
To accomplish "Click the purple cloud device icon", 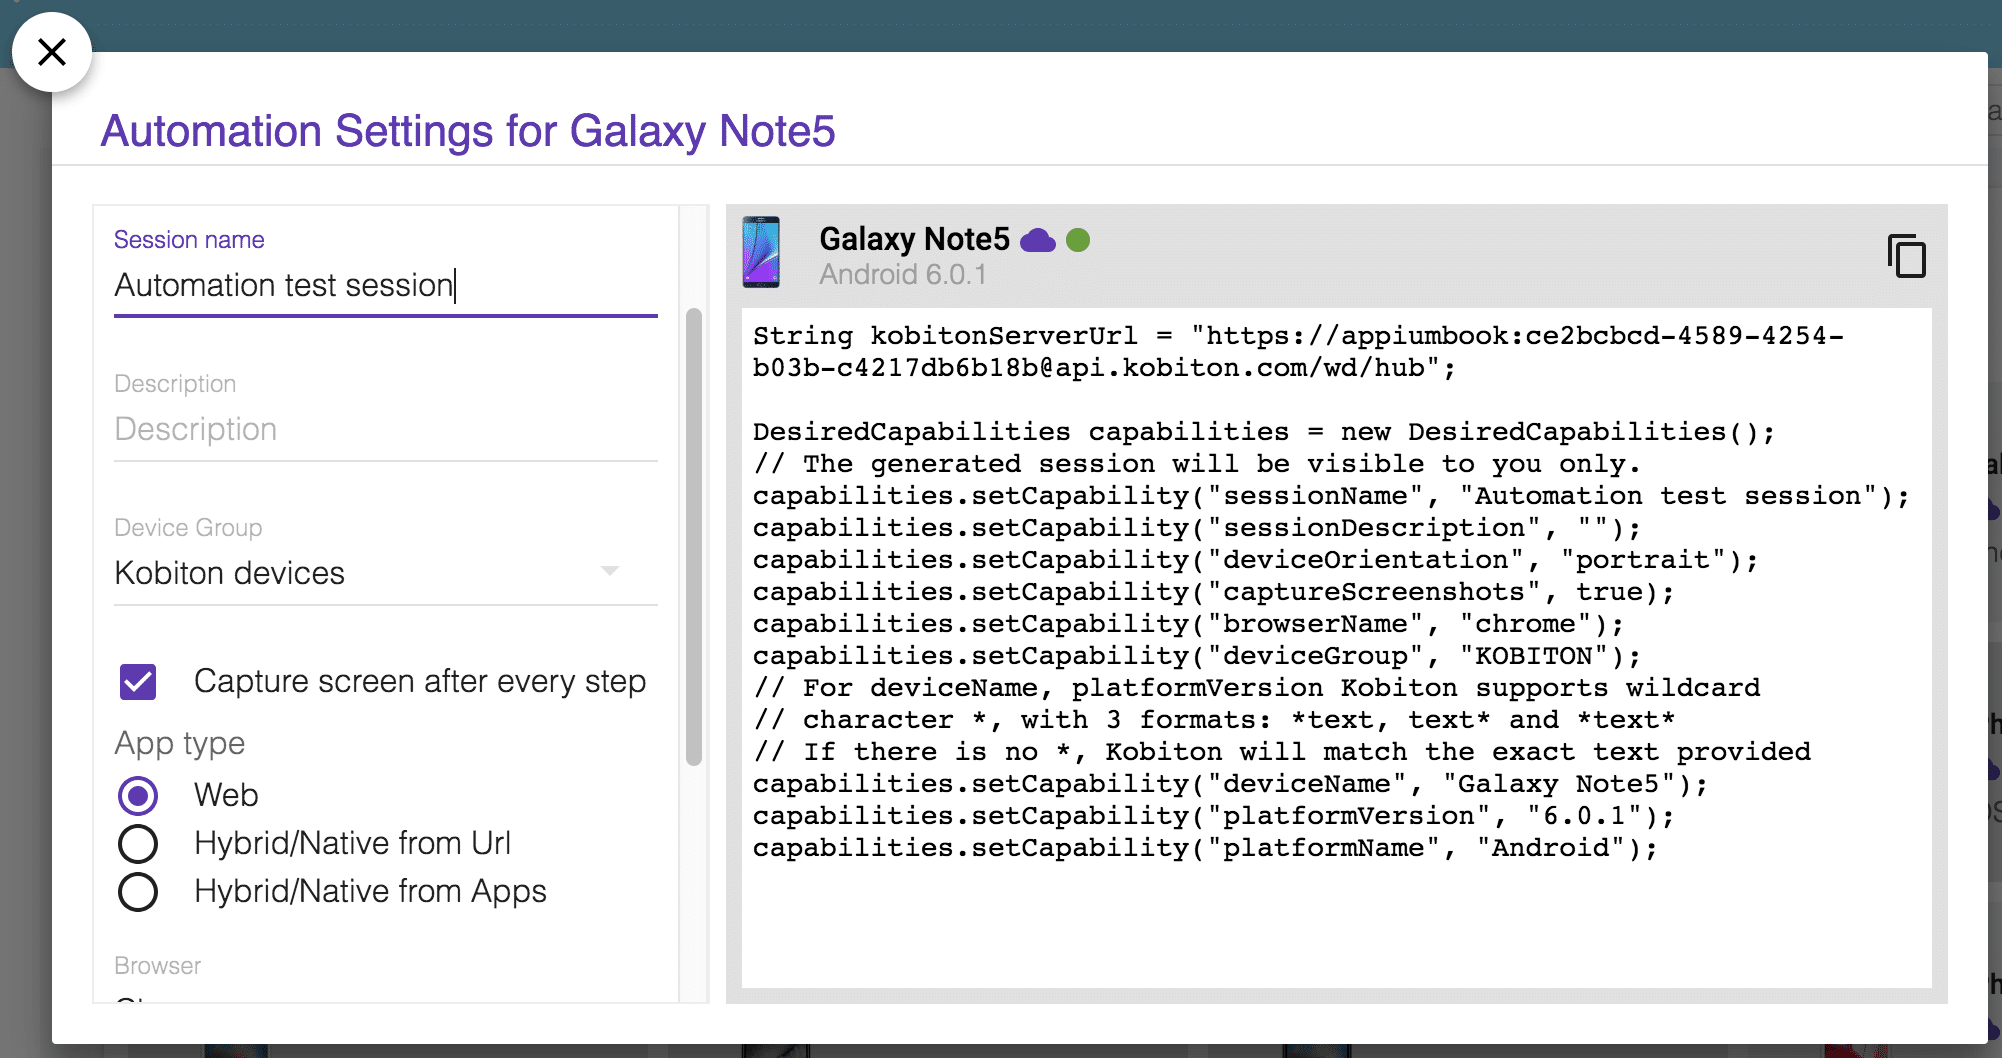I will click(1037, 240).
